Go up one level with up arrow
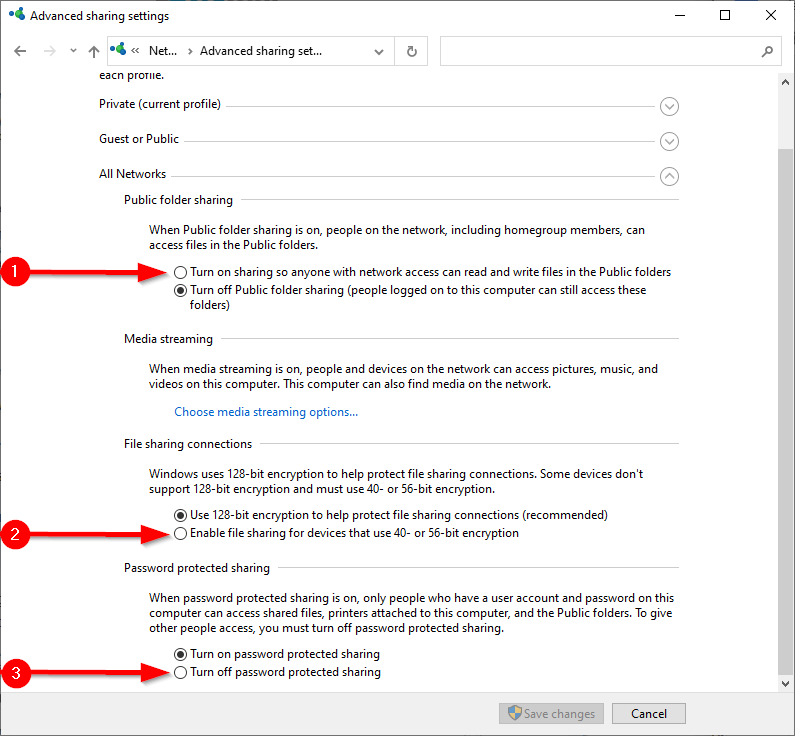795x736 pixels. coord(93,51)
